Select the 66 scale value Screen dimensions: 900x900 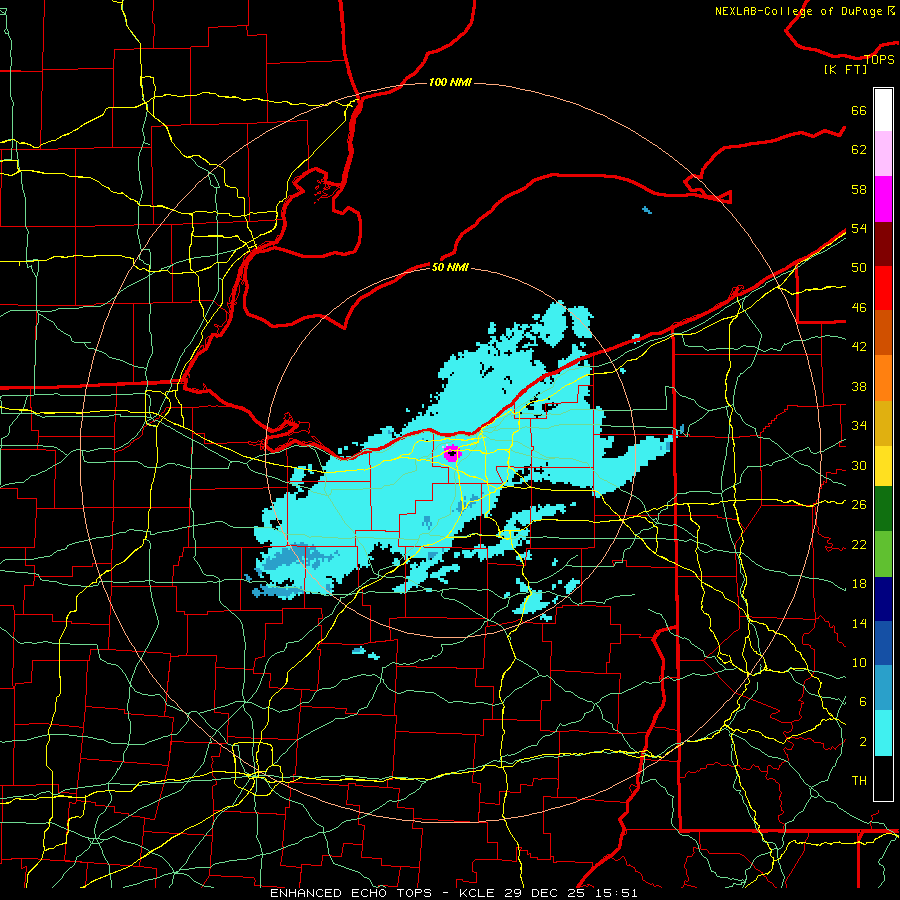point(859,110)
